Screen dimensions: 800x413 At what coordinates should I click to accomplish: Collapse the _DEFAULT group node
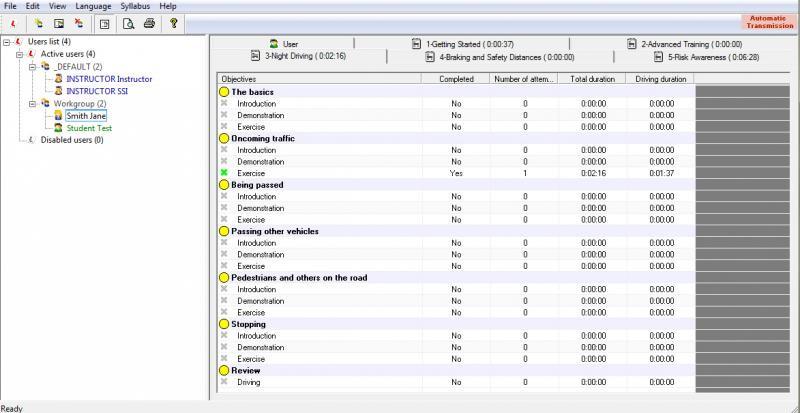point(33,66)
